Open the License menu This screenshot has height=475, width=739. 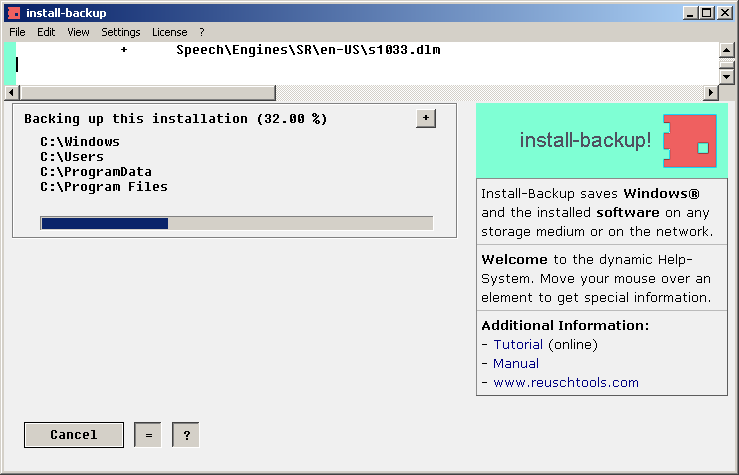(x=169, y=32)
